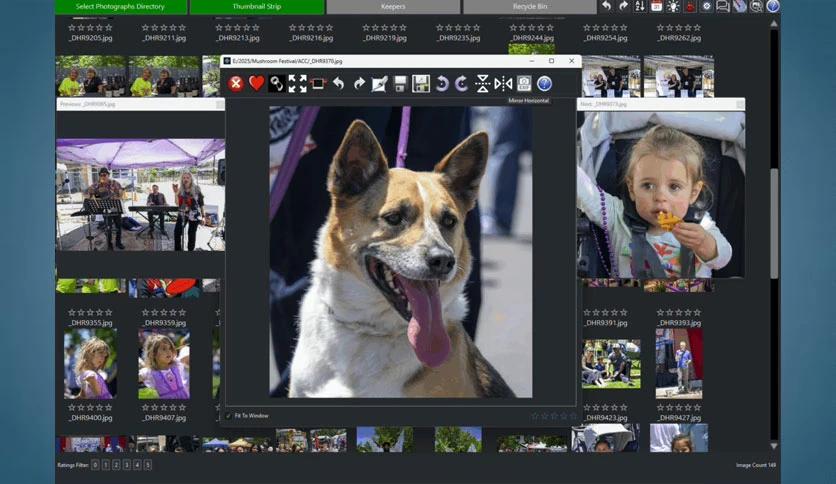Toggle the Fit To Window checkbox
Screen dimensions: 836x484
tap(229, 416)
